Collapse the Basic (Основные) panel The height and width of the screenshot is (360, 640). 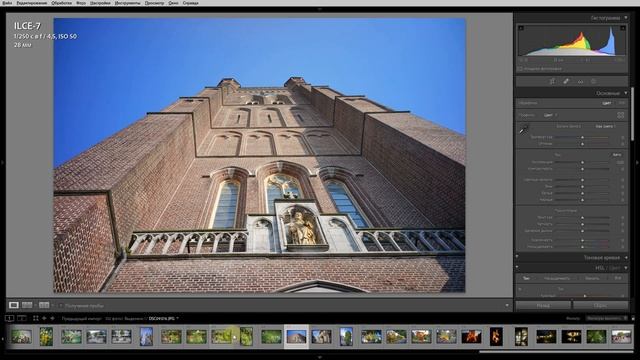pos(626,93)
